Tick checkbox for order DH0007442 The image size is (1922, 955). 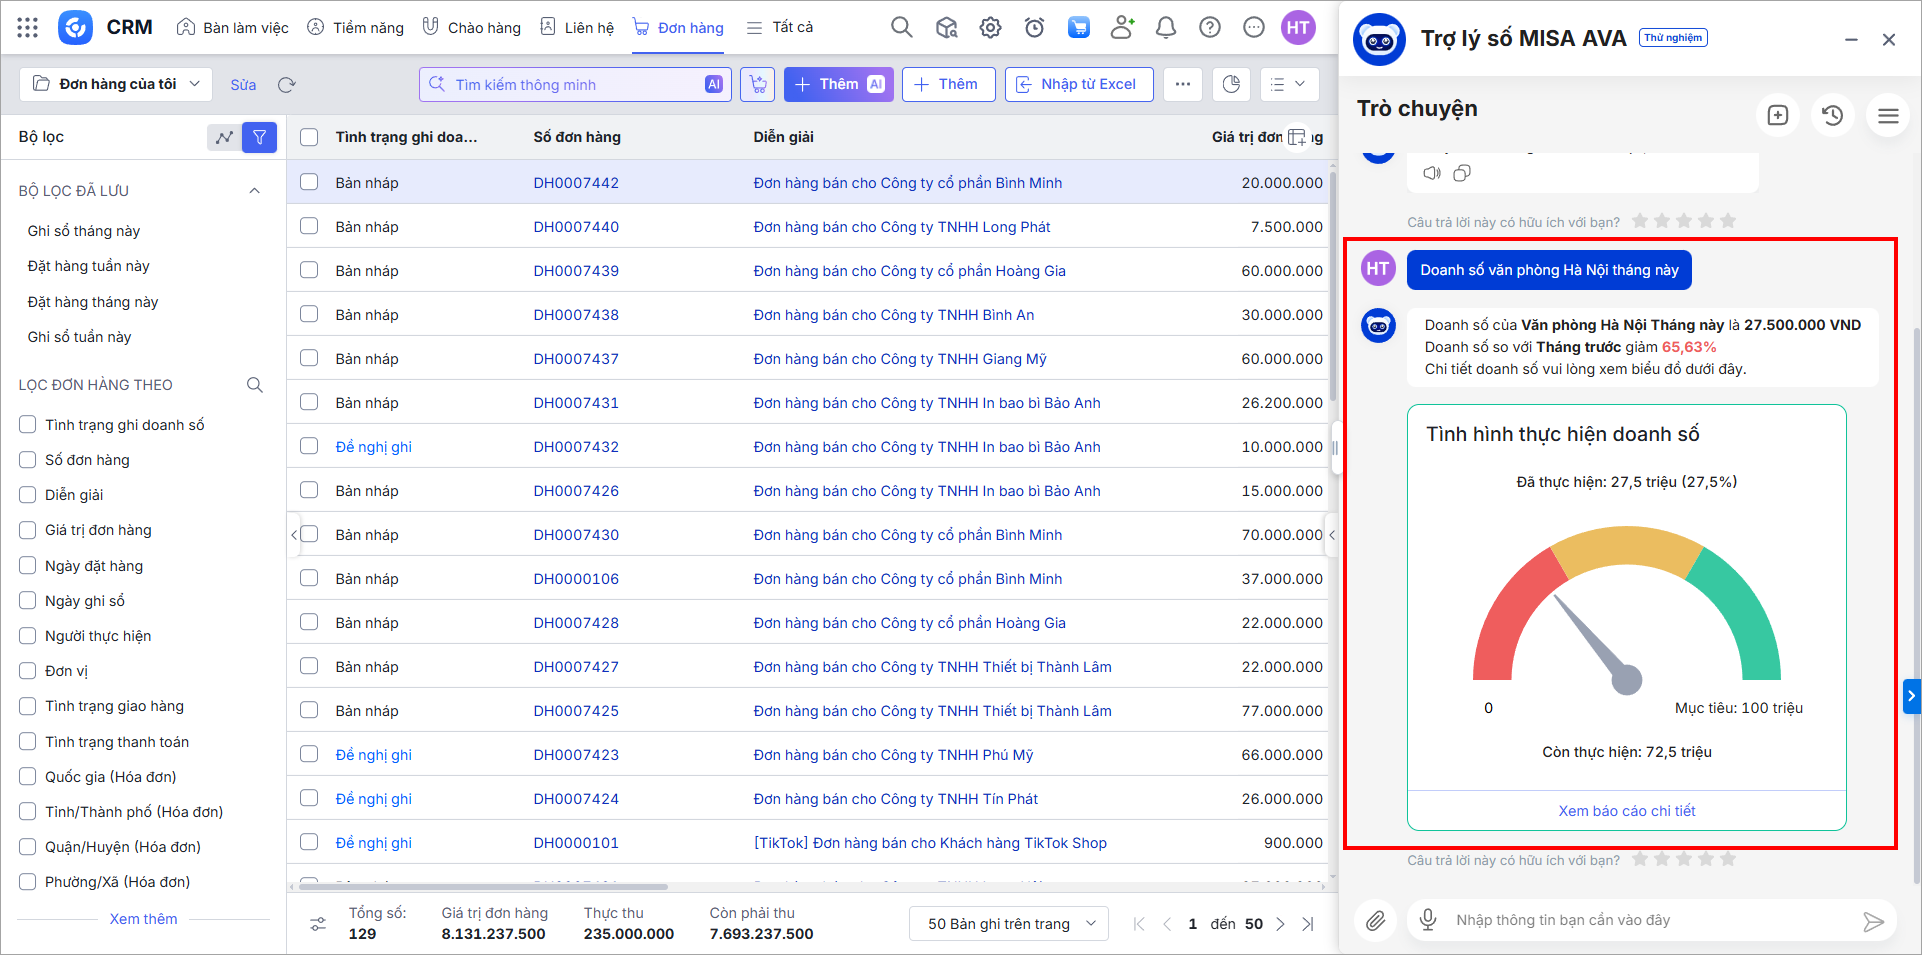309,182
